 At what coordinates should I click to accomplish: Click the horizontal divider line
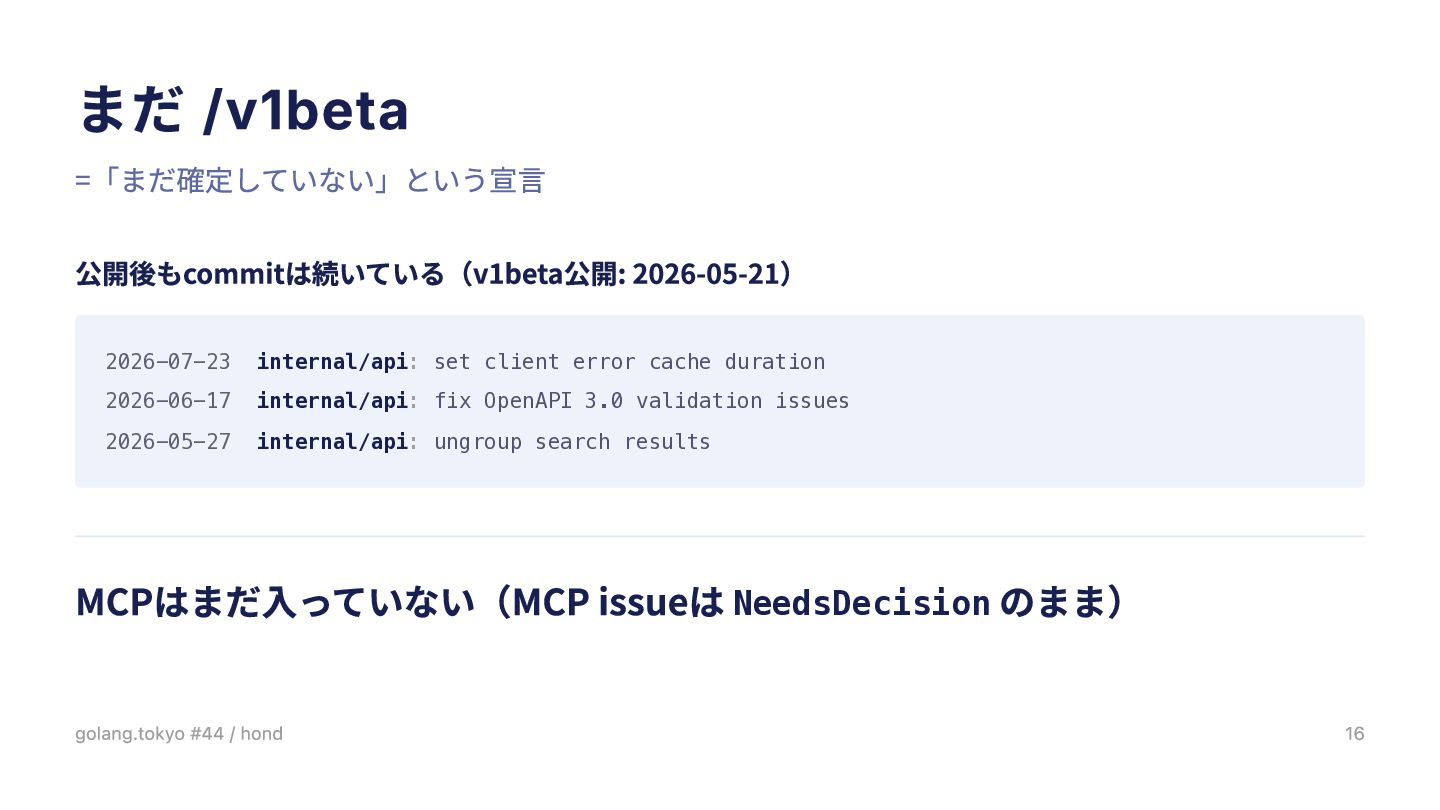[720, 536]
